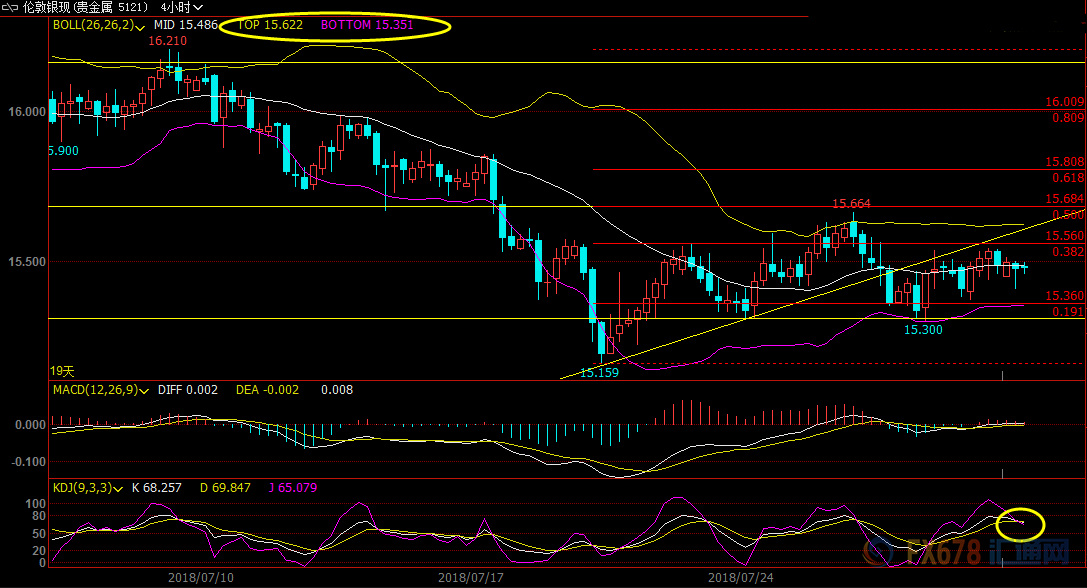The image size is (1087, 588).
Task: Click the 16.210 high price marker
Action: pos(167,42)
